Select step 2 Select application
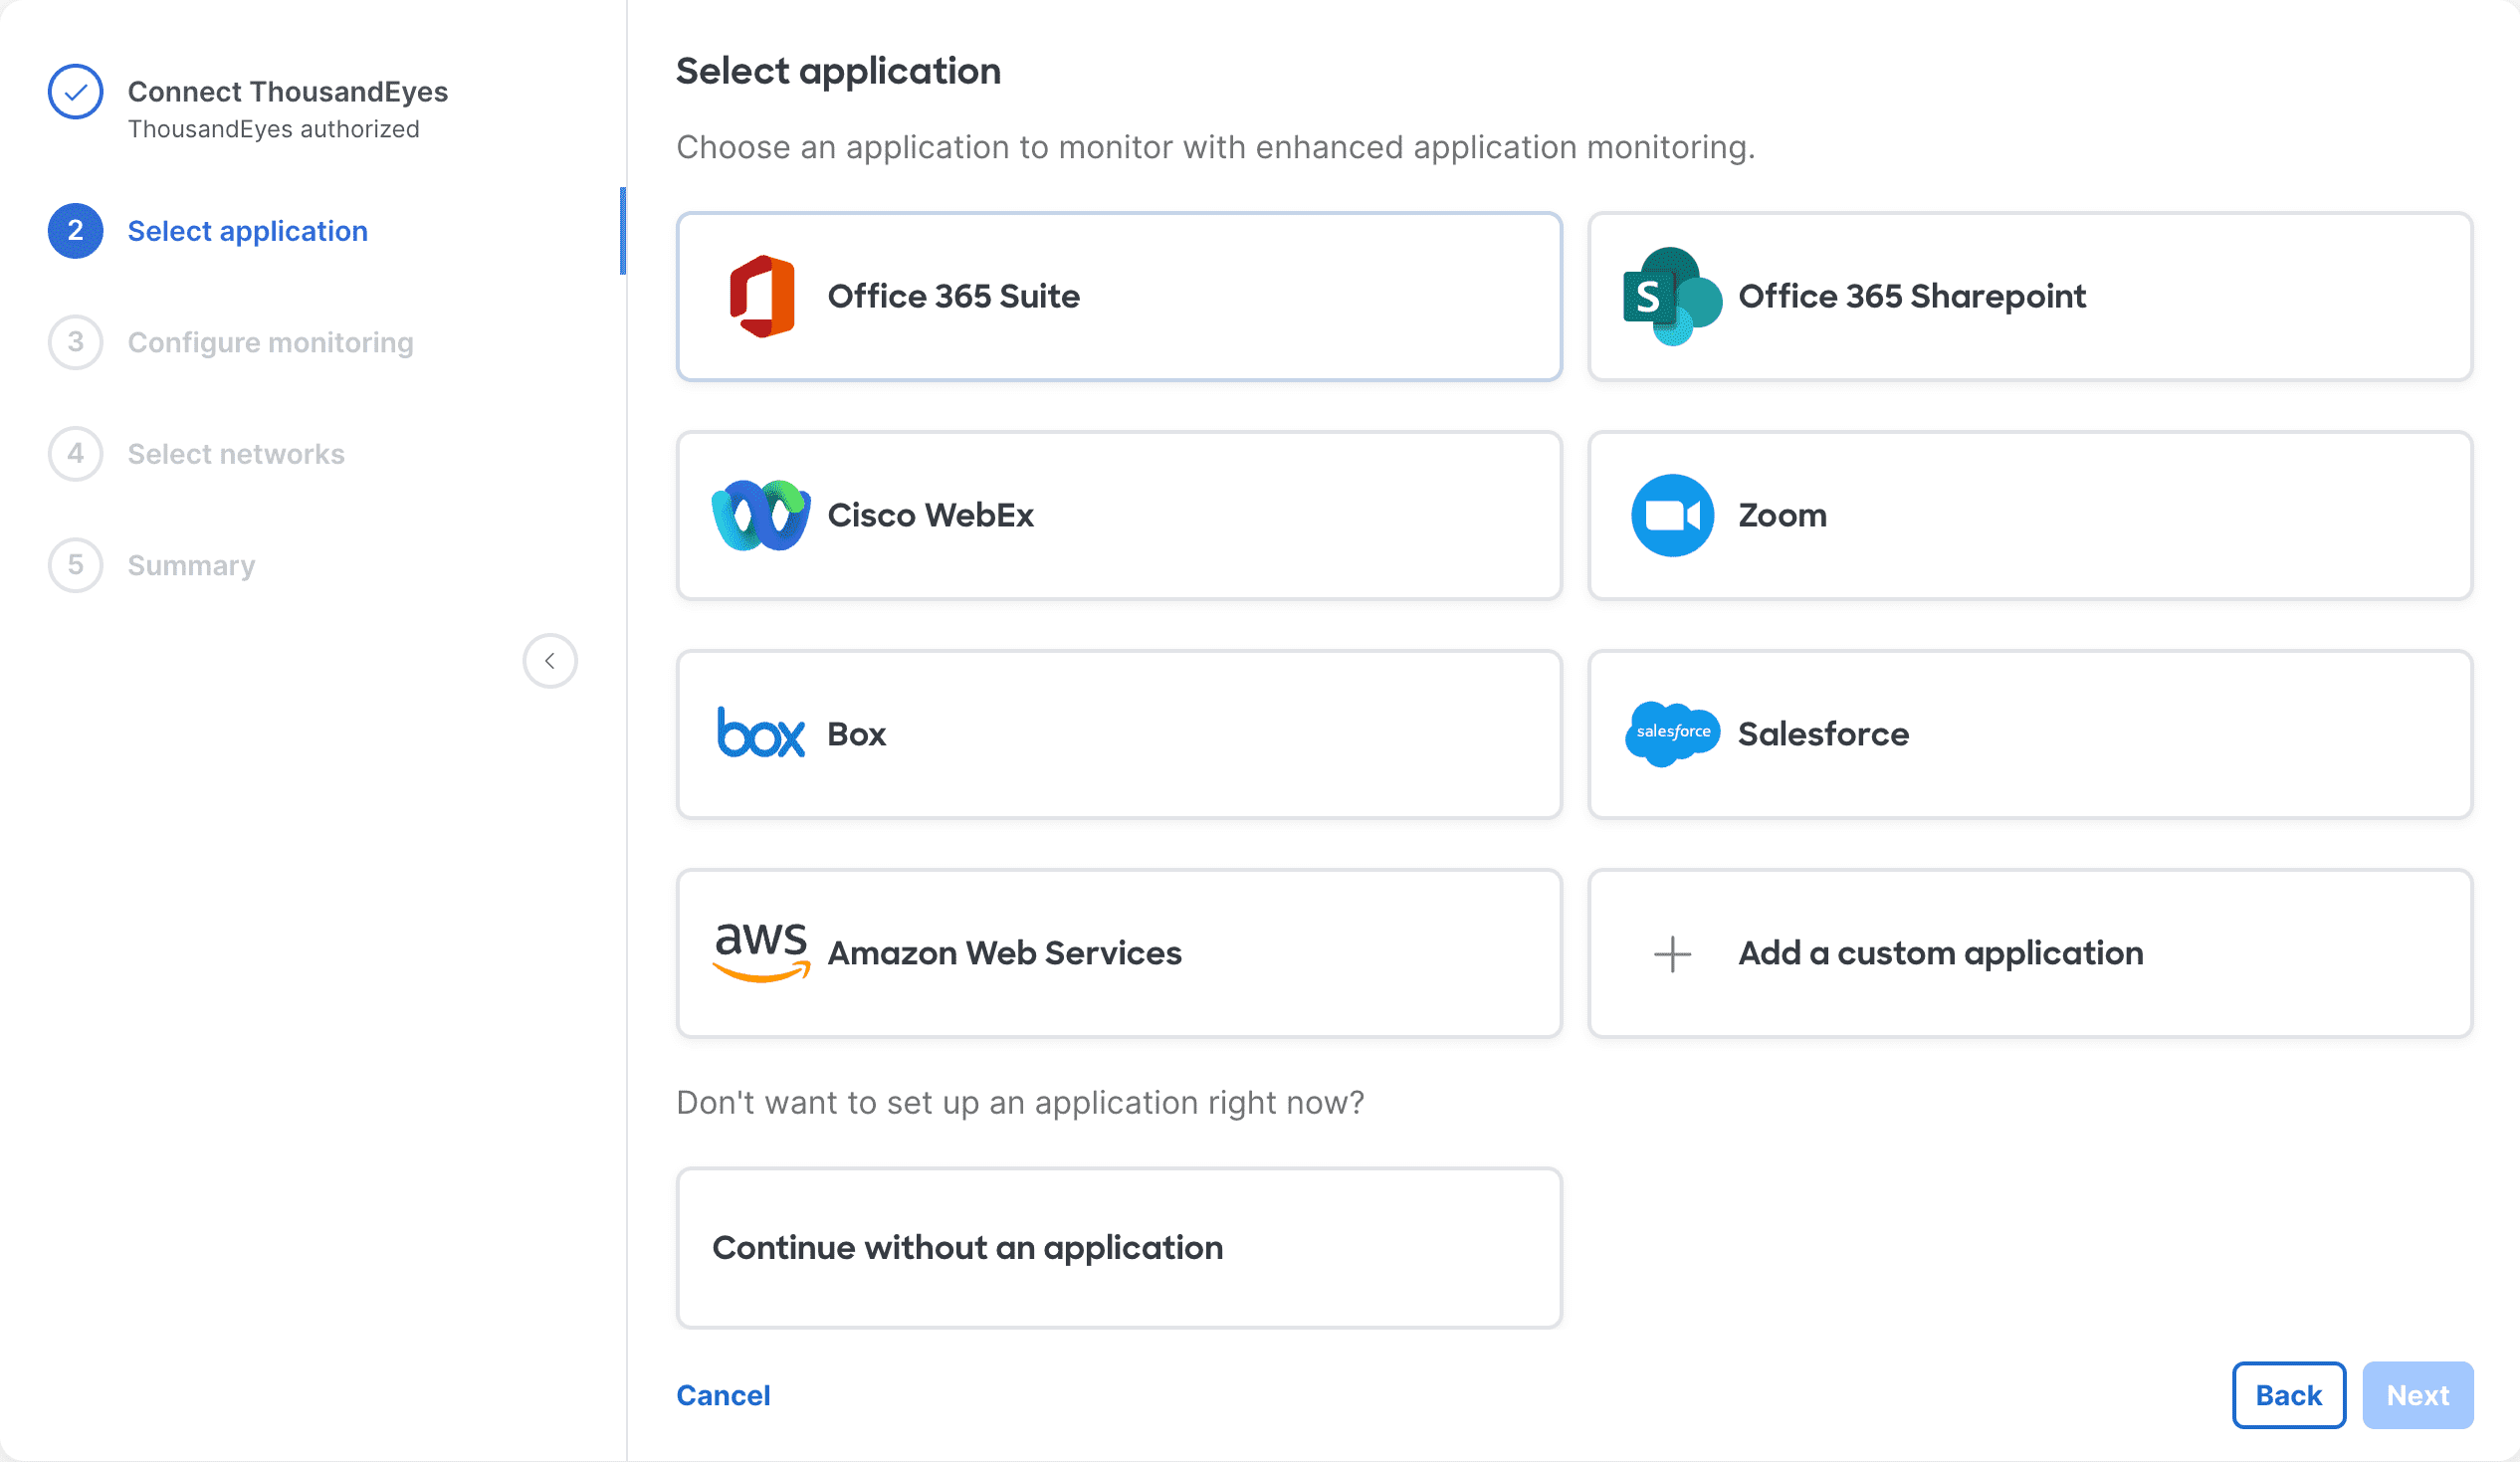Image resolution: width=2520 pixels, height=1462 pixels. 247,231
